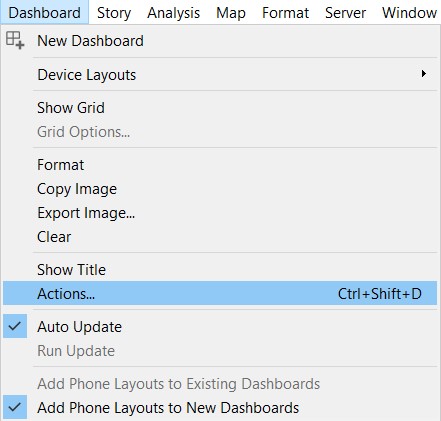Choose Export Image... option
This screenshot has height=421, width=441.
tap(220, 213)
